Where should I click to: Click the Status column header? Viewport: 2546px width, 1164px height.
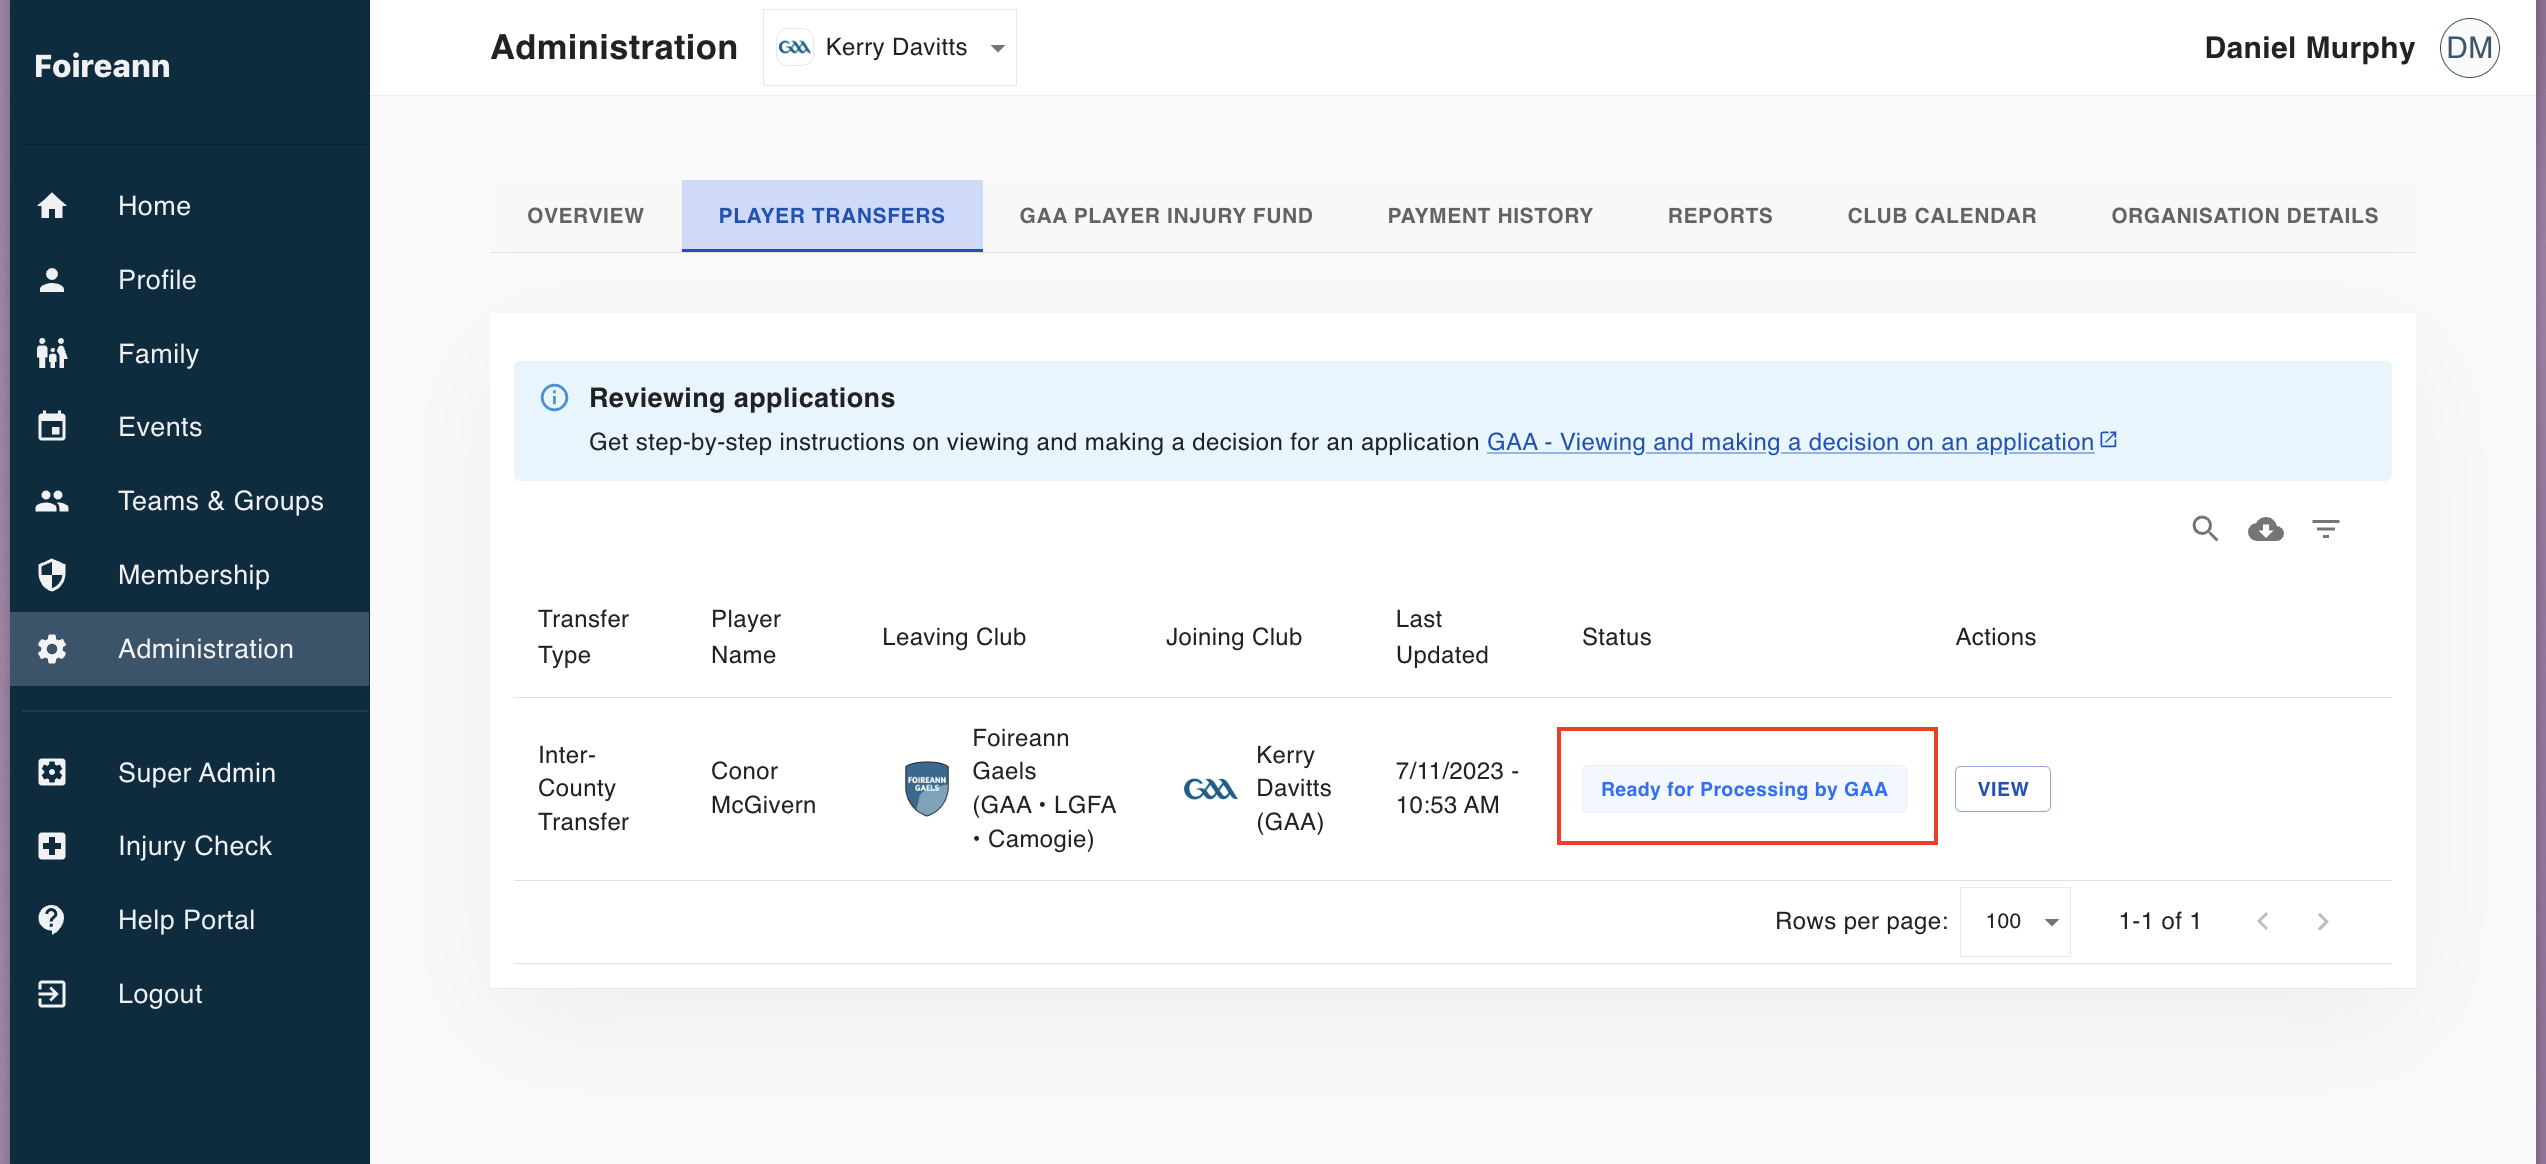pyautogui.click(x=1616, y=637)
